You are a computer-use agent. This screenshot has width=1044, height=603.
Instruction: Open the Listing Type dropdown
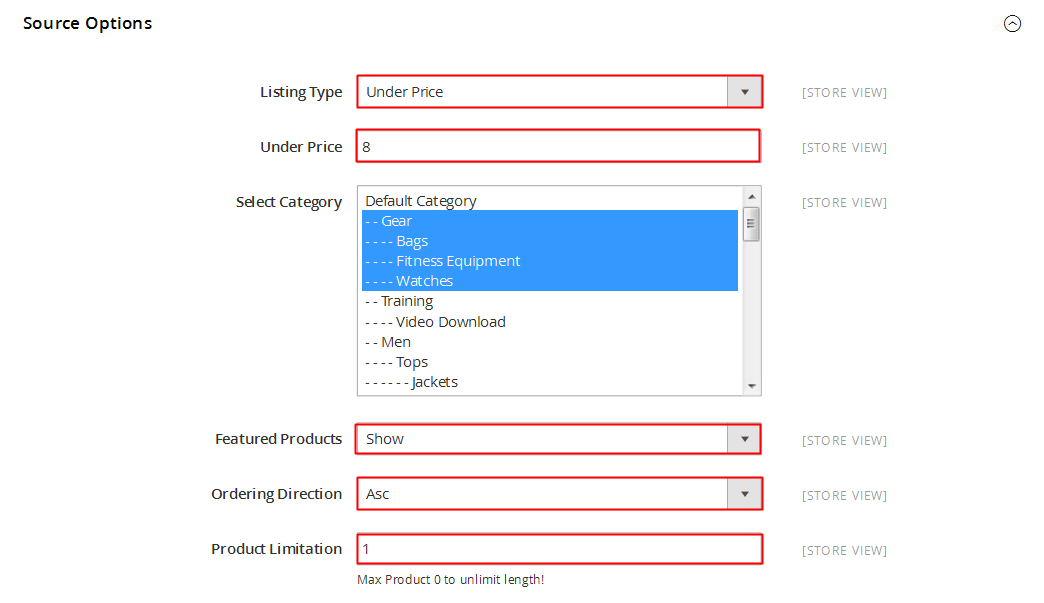pos(559,92)
